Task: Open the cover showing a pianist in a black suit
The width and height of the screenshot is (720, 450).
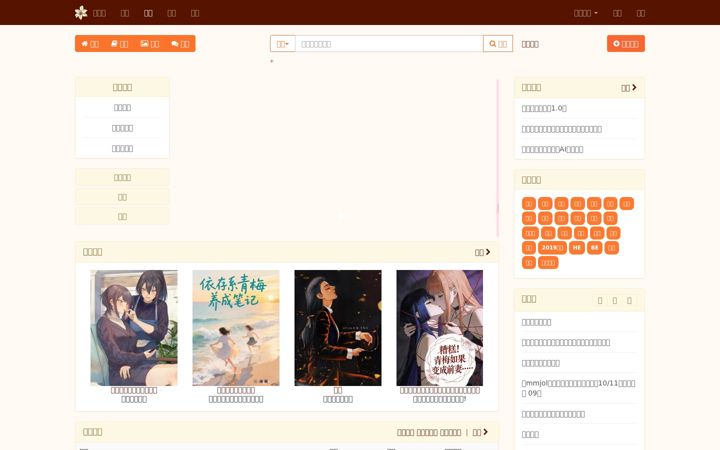Action: (x=338, y=328)
